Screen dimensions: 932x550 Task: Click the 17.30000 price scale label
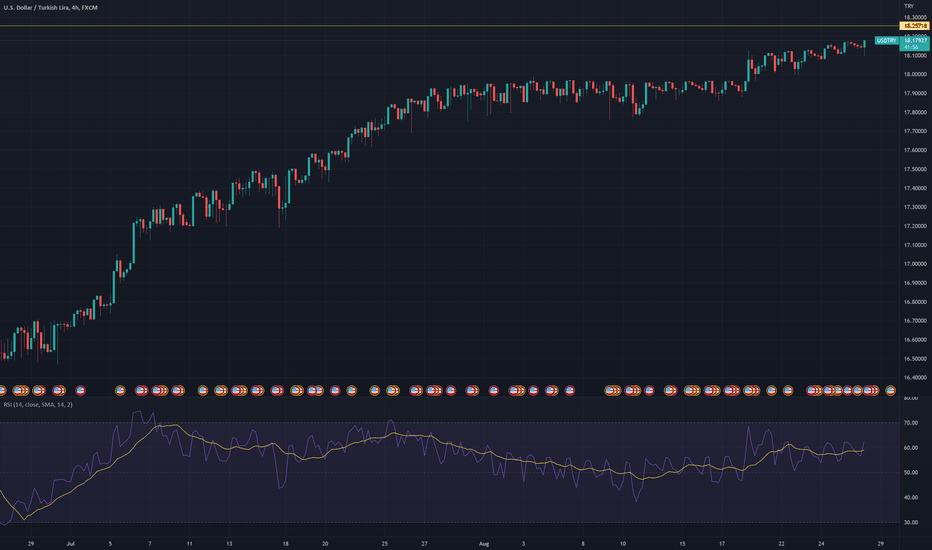pyautogui.click(x=915, y=208)
